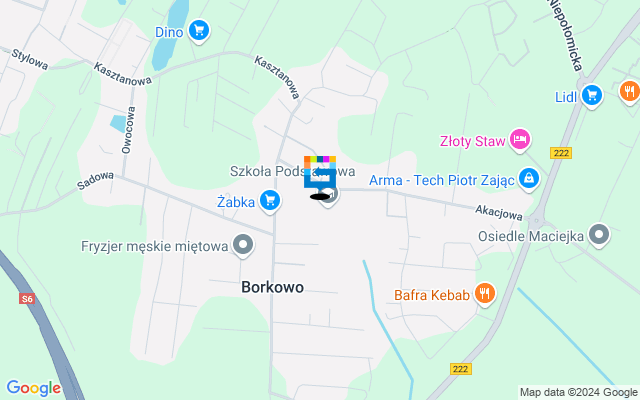The height and width of the screenshot is (400, 640).
Task: Select the Lidl shopping cart marker
Action: [x=592, y=96]
